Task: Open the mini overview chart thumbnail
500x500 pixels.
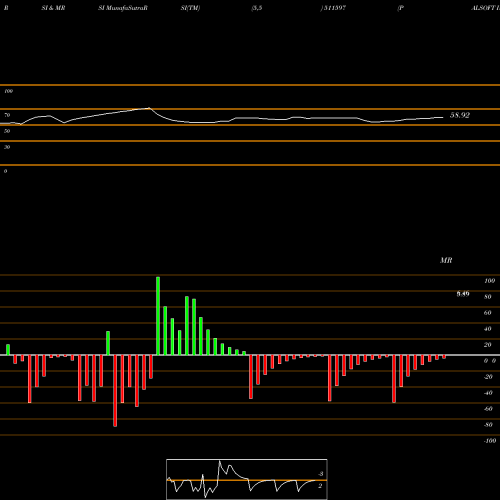Action: pos(247,479)
